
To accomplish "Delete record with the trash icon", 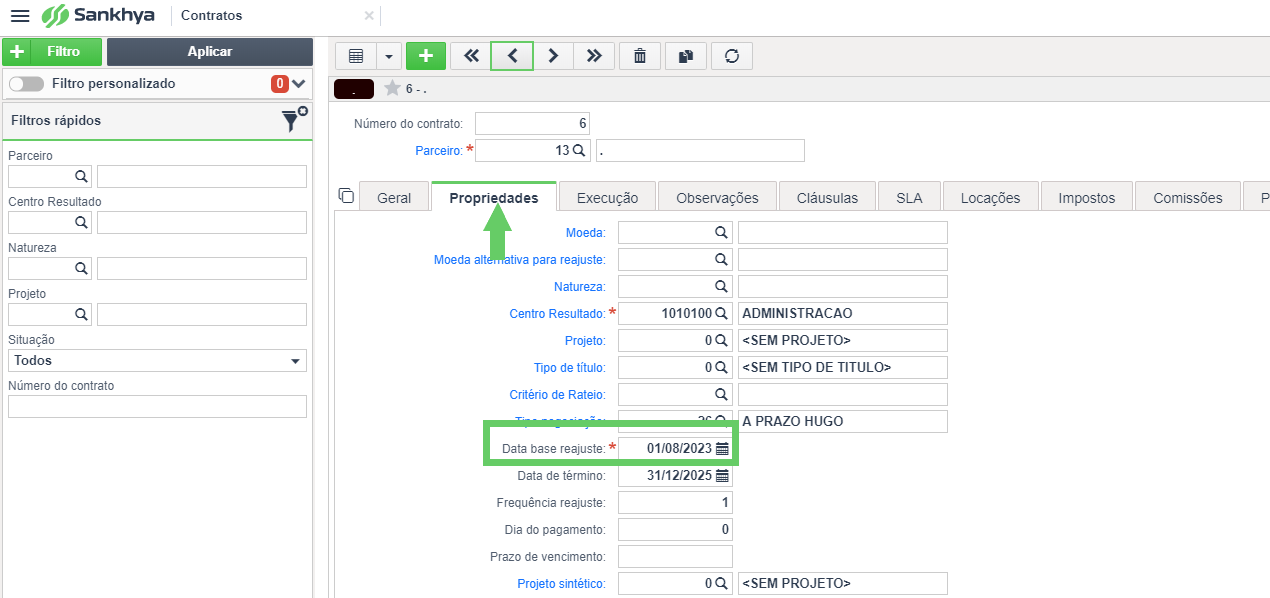I will point(640,56).
